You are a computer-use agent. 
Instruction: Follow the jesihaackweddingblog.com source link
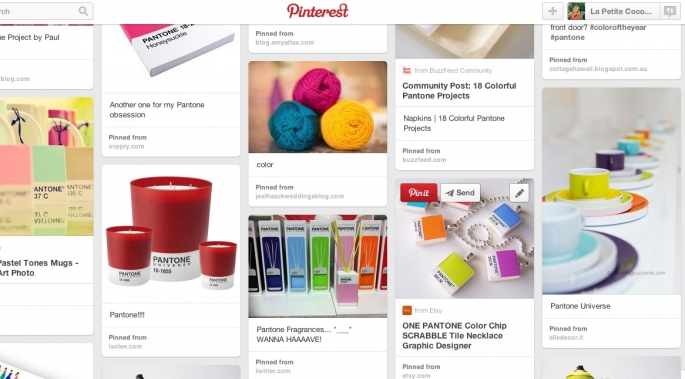[300, 196]
